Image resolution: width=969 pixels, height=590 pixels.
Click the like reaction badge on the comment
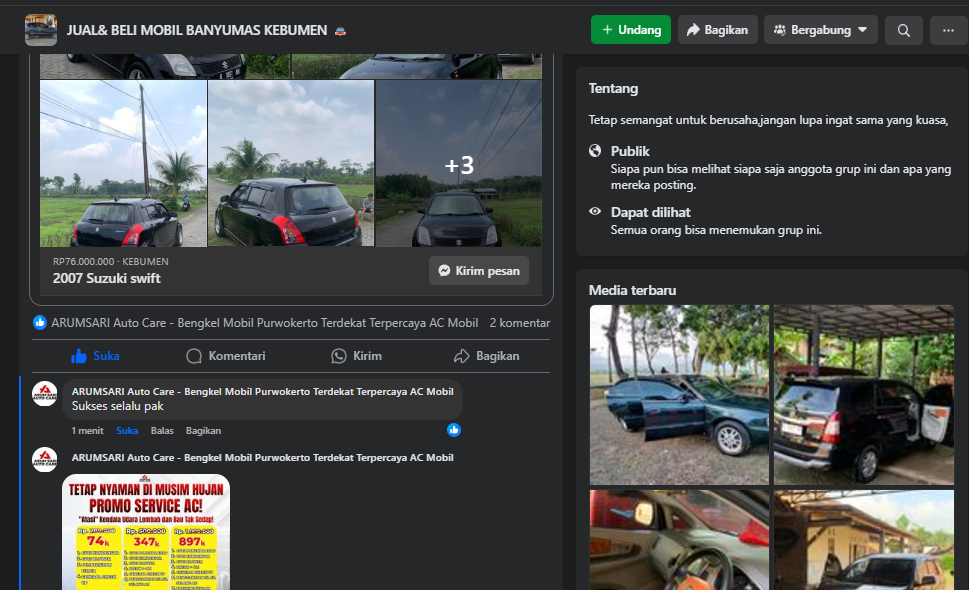point(454,430)
